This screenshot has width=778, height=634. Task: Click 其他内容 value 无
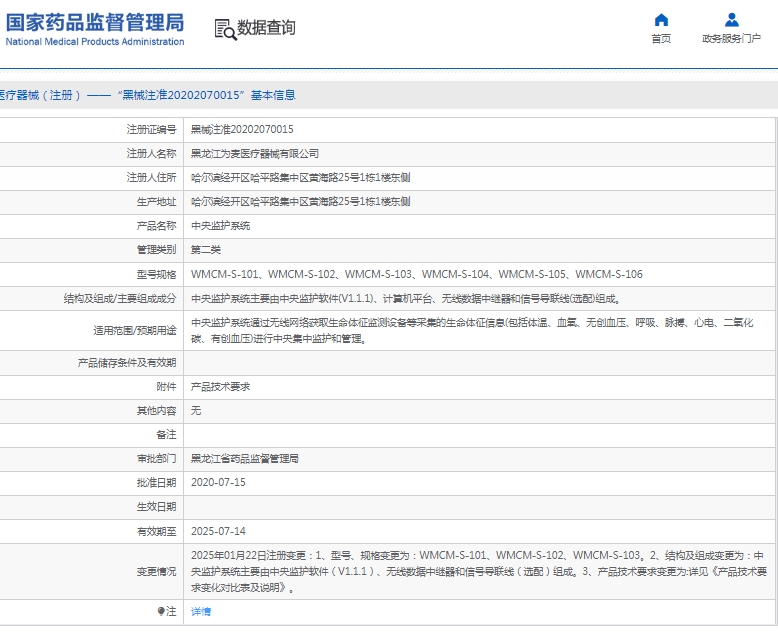pos(196,411)
